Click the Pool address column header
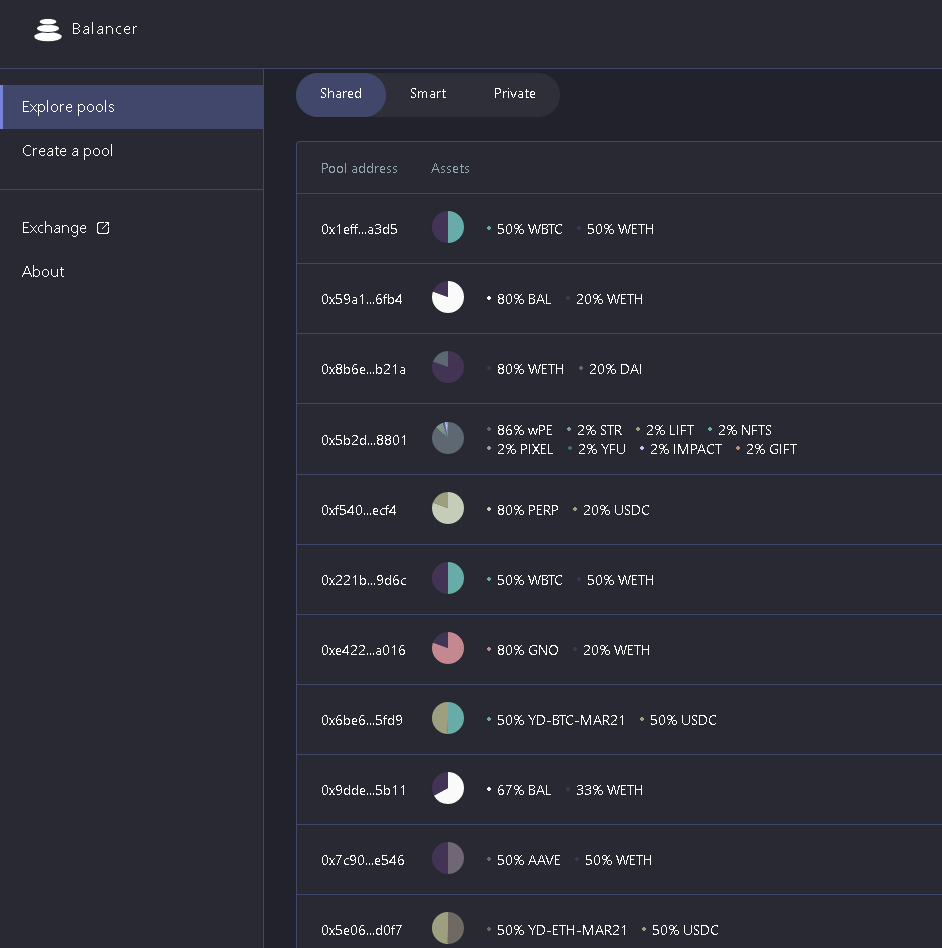The width and height of the screenshot is (942, 948). [x=359, y=169]
